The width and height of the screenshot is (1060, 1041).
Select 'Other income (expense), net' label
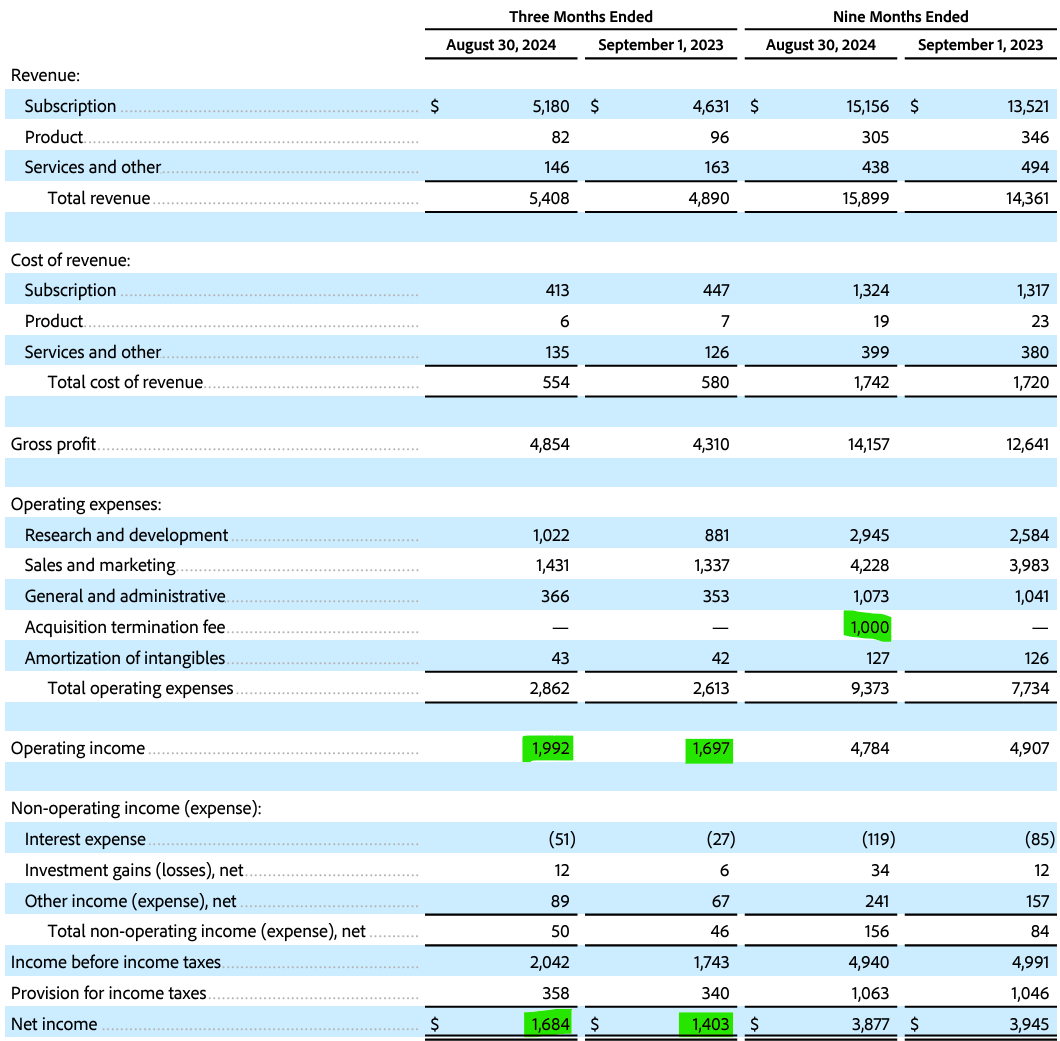click(x=130, y=902)
